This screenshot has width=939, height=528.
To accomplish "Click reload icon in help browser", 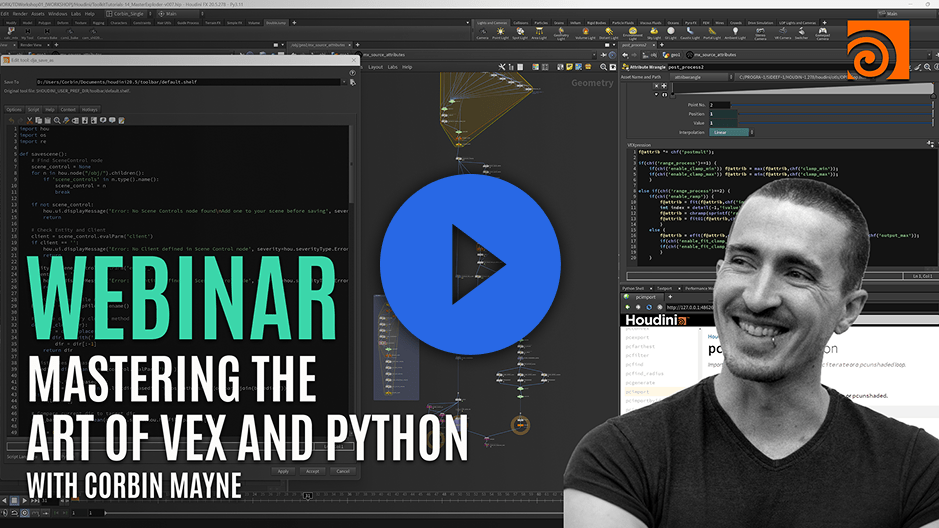I will [649, 307].
